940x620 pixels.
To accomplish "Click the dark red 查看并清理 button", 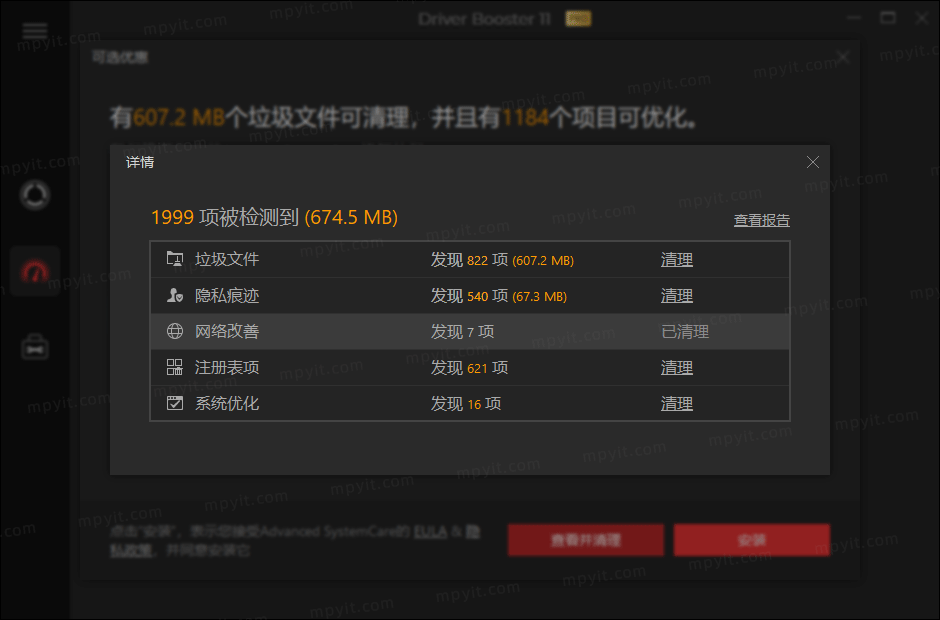I will click(x=586, y=540).
